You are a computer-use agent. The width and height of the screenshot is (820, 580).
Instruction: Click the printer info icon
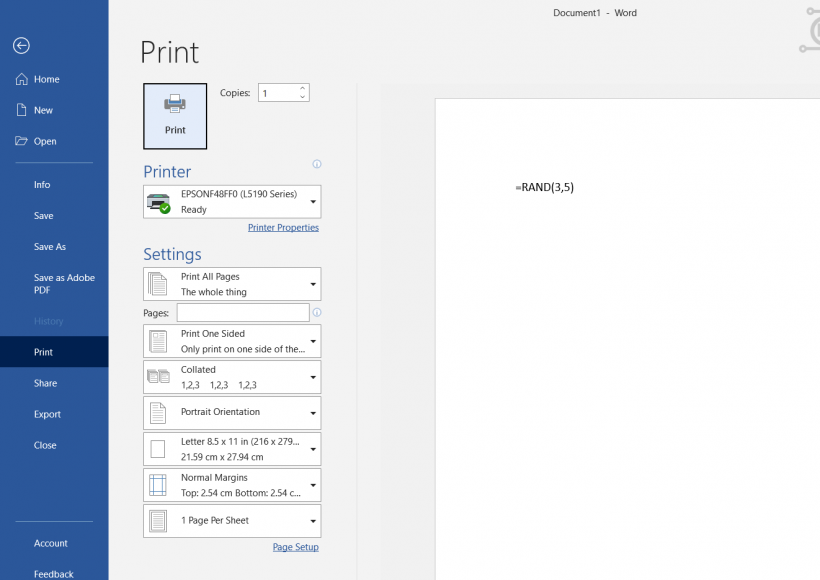(x=317, y=164)
